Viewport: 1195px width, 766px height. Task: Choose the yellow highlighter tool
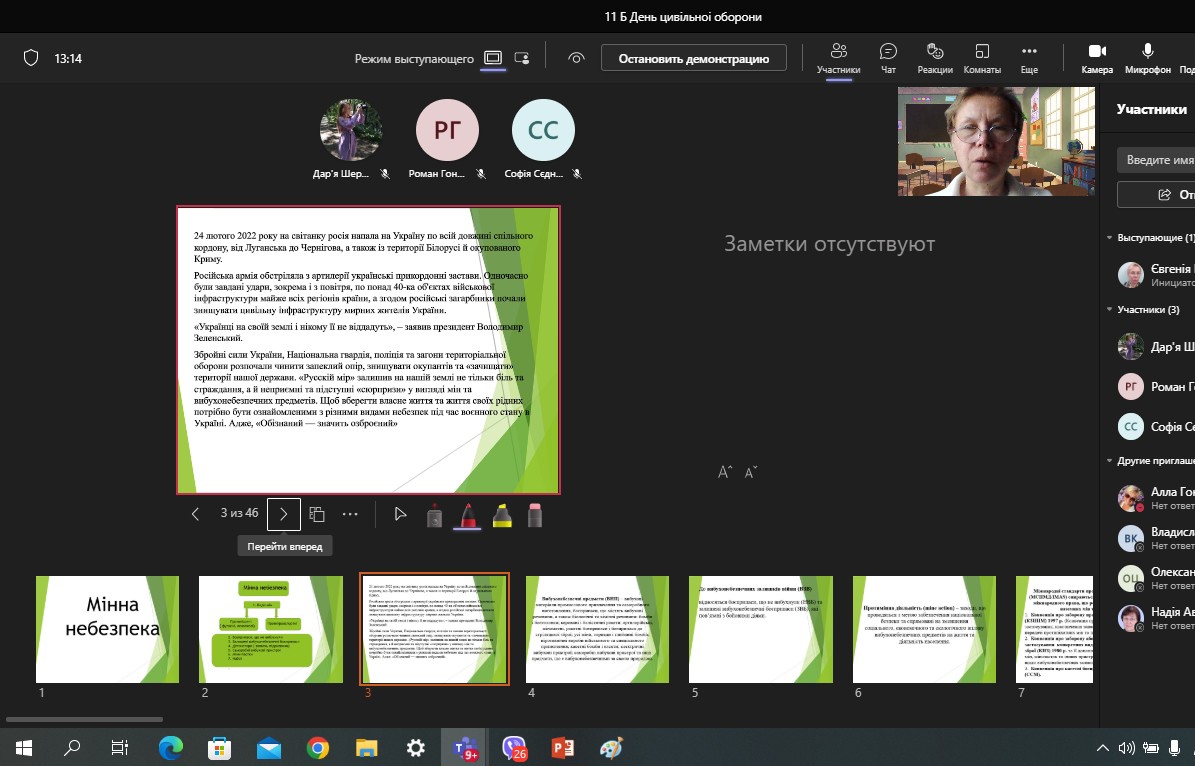click(x=501, y=514)
